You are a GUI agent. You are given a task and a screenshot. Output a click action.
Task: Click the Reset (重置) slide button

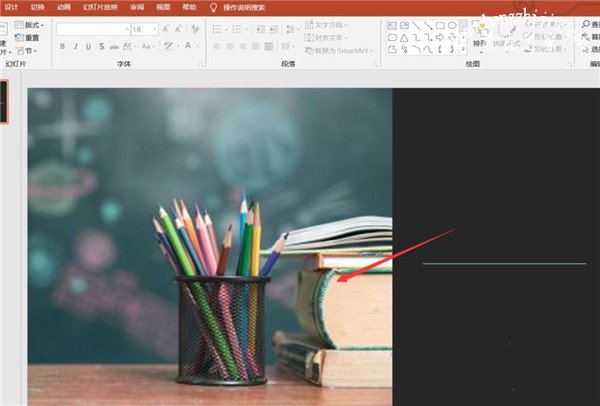[27, 38]
